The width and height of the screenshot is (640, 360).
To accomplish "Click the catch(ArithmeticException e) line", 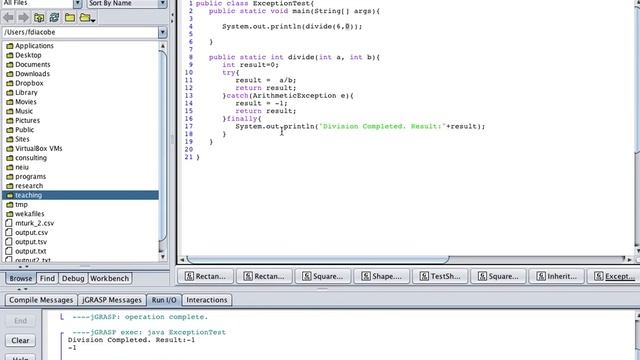I will tap(288, 96).
